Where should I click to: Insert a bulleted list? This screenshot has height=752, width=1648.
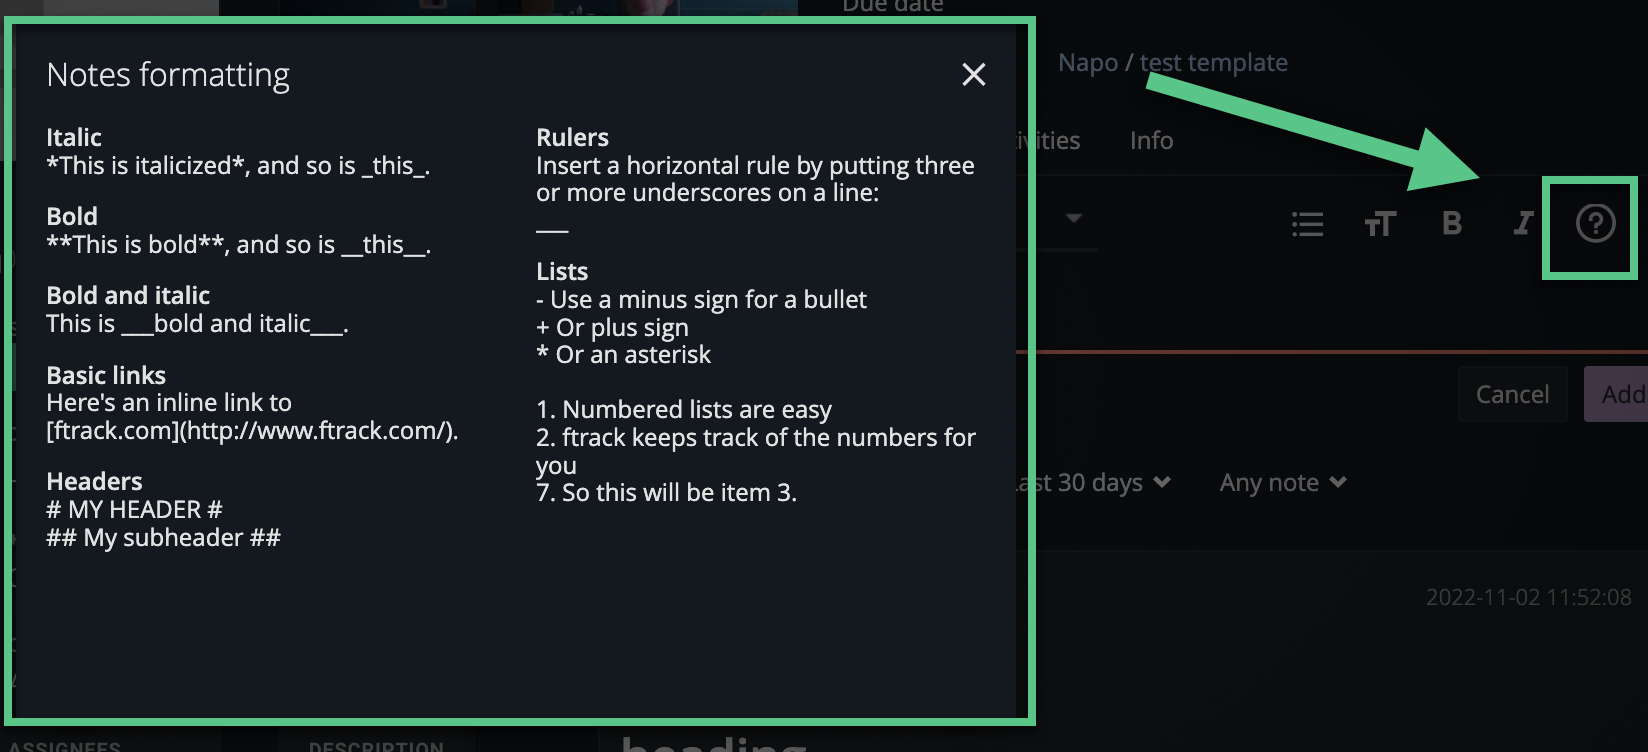(1307, 224)
